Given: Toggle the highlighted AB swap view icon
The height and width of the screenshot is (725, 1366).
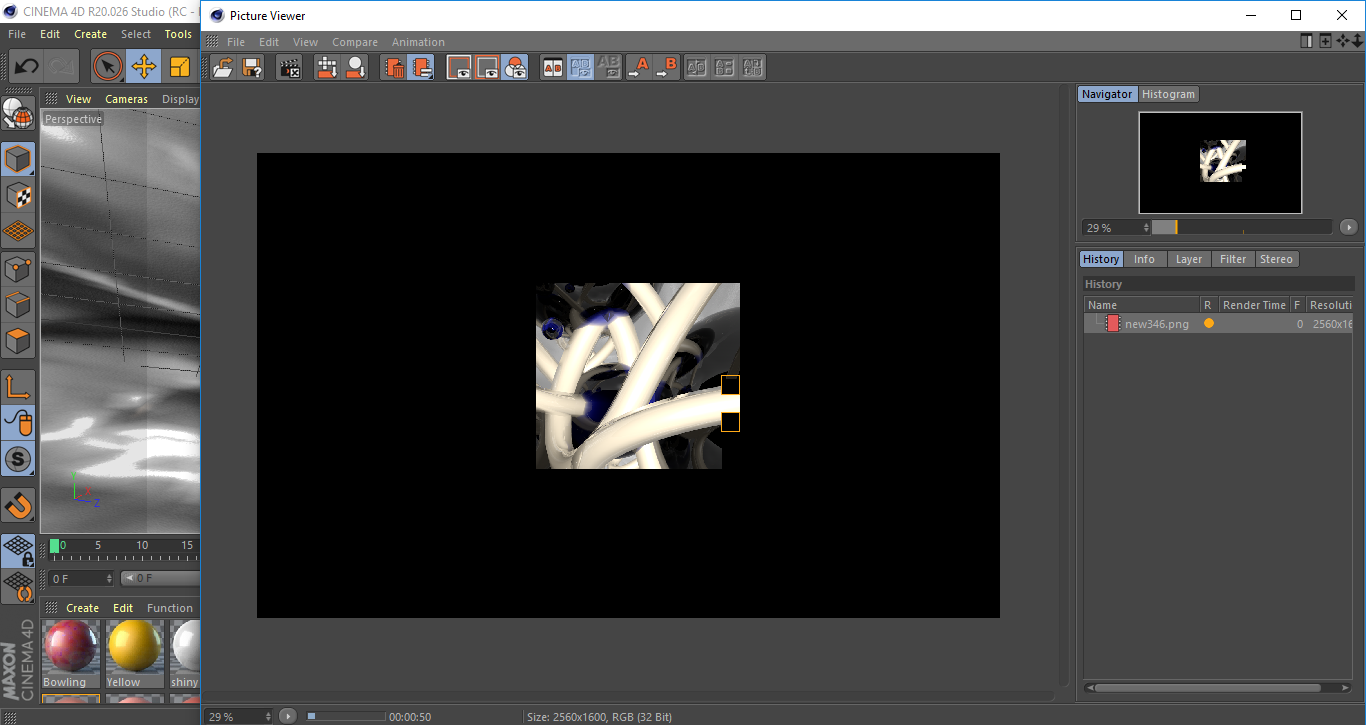Looking at the screenshot, I should coord(580,67).
